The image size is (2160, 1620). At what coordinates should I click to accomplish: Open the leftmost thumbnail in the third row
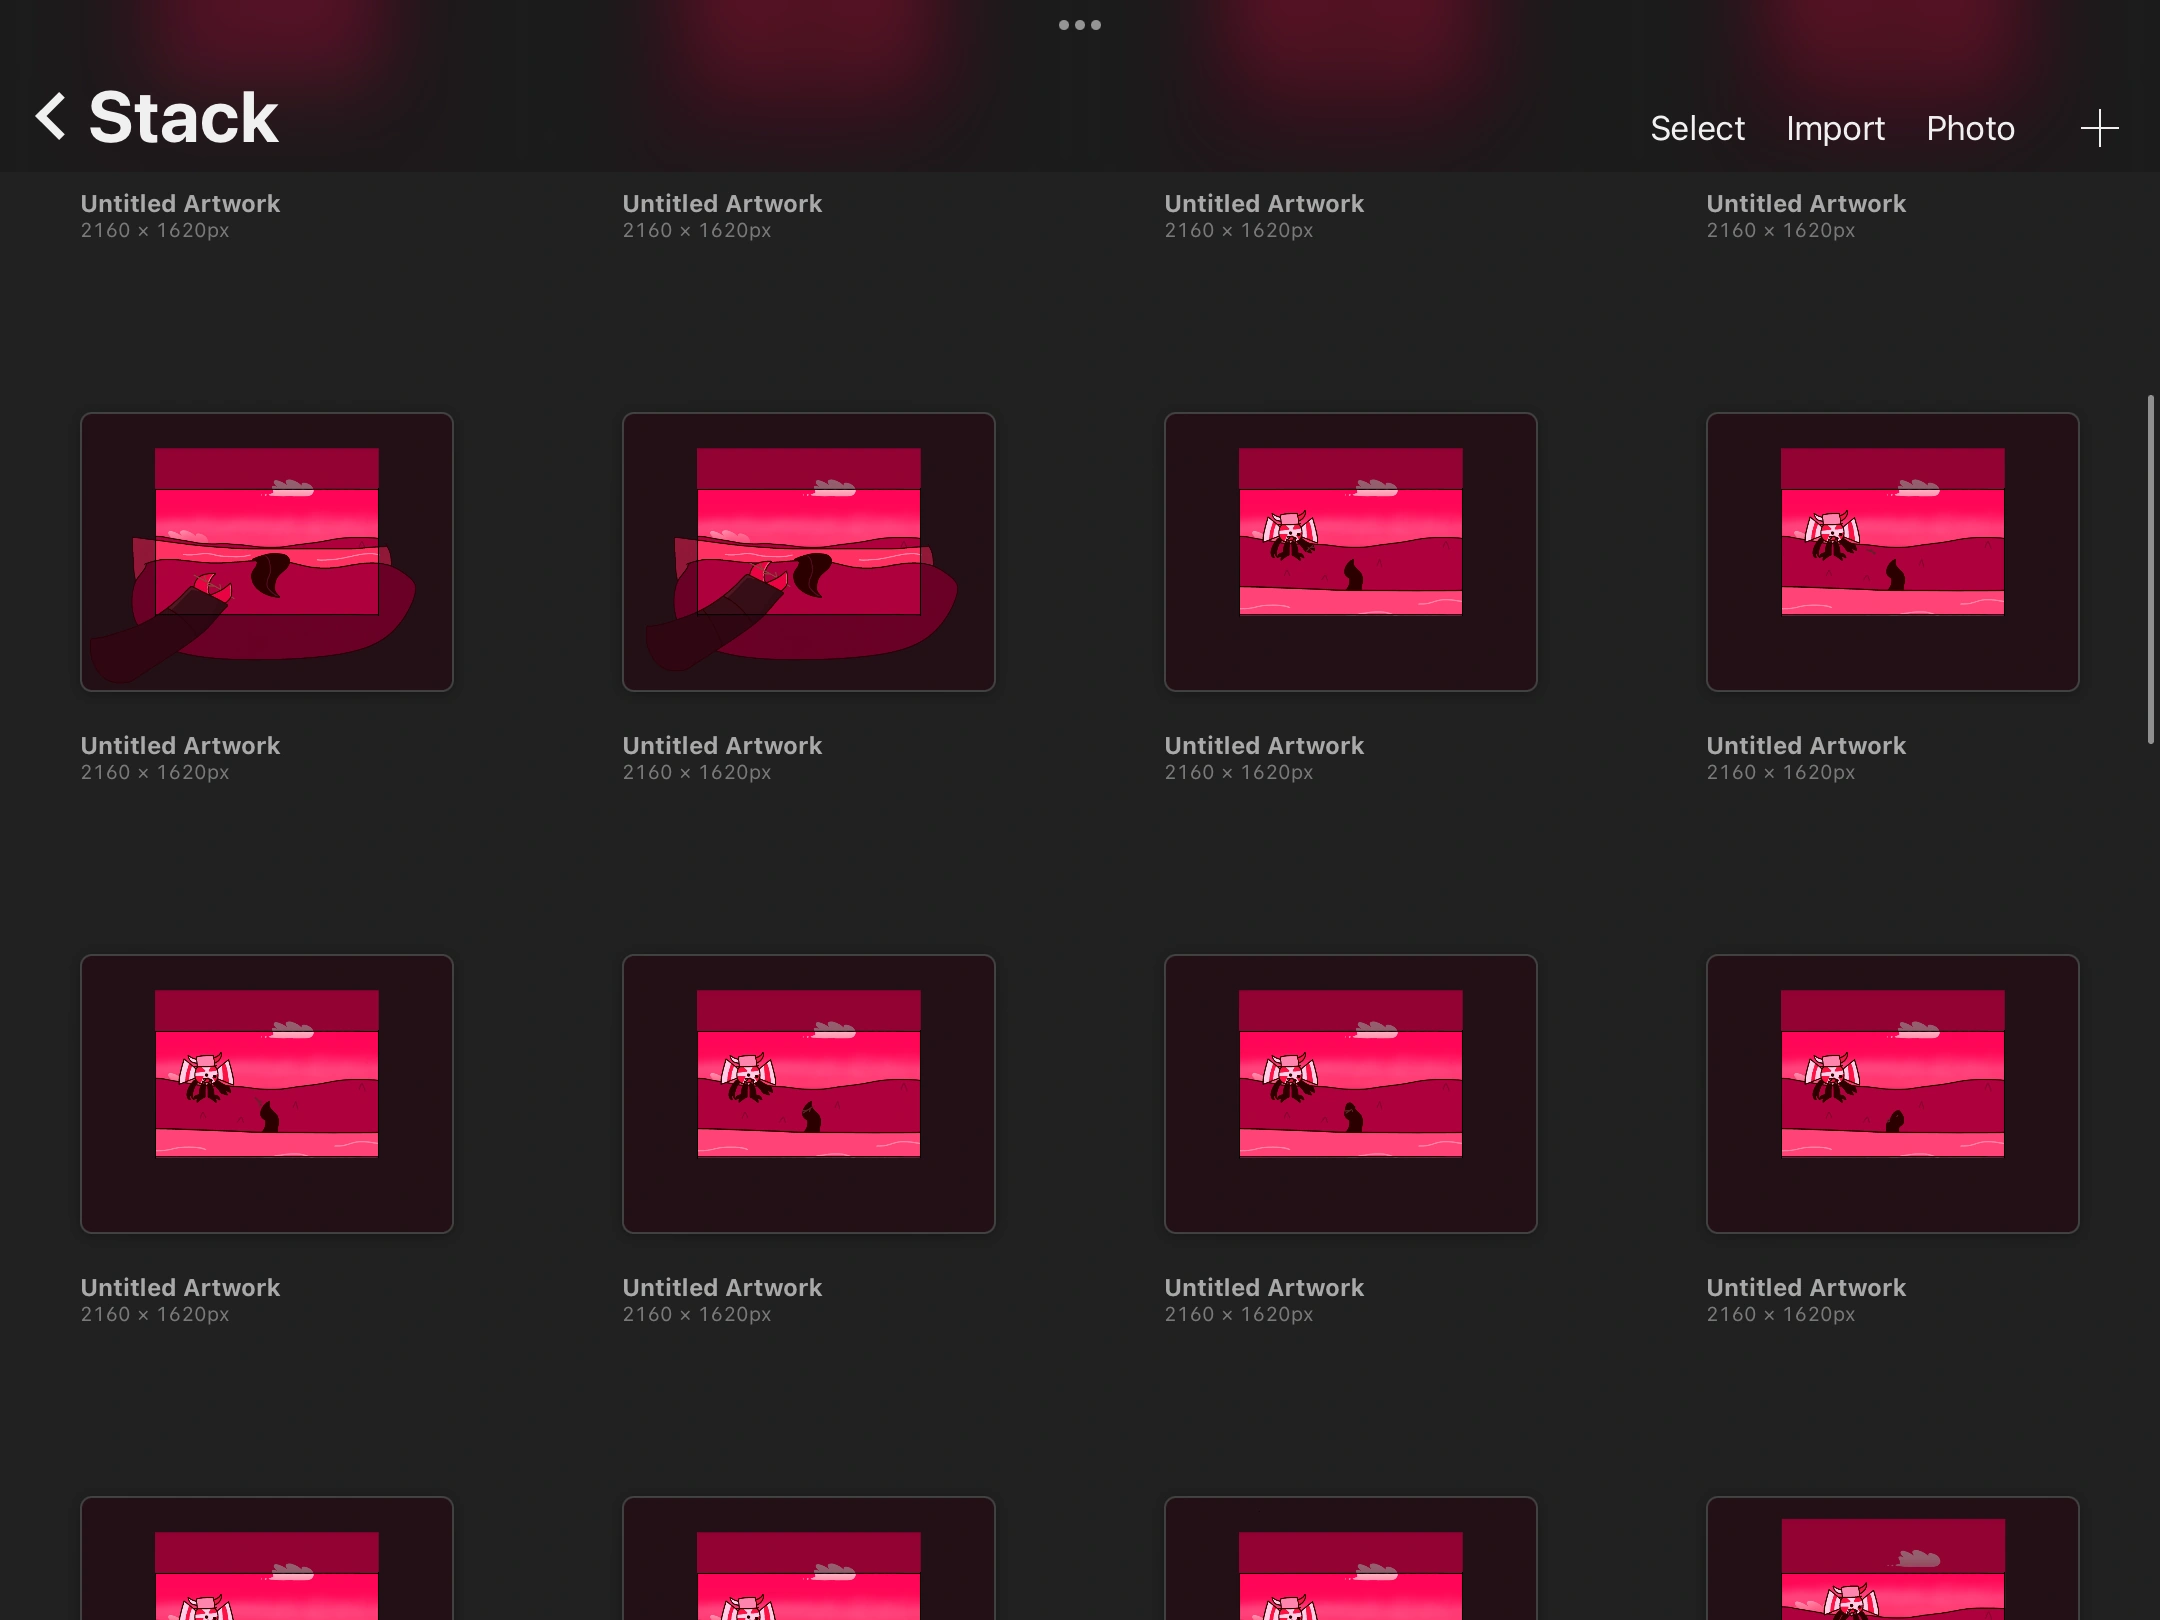click(267, 1093)
